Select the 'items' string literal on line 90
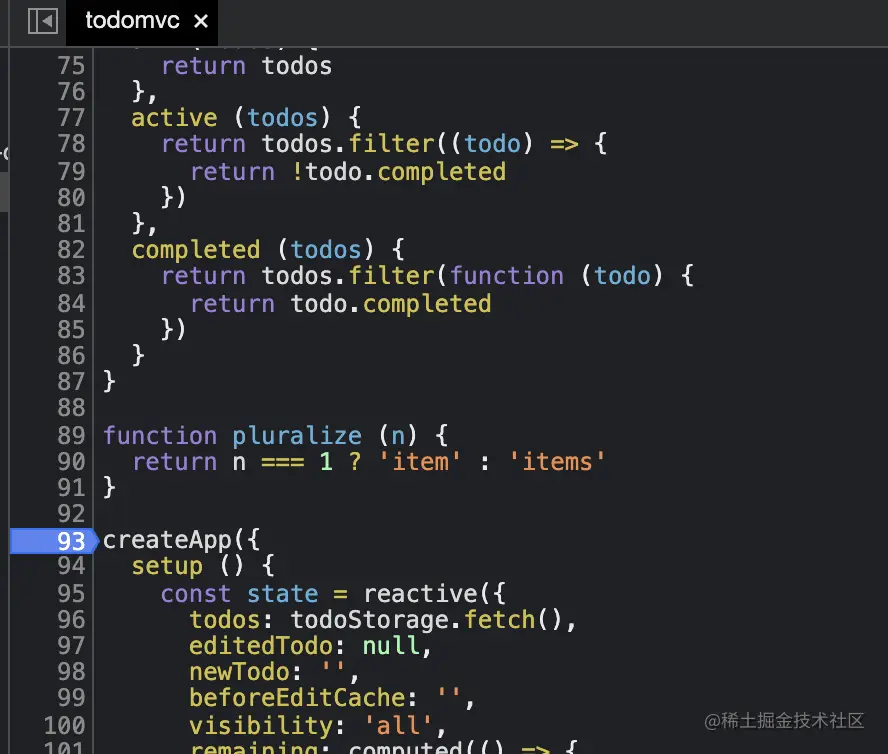This screenshot has width=888, height=754. click(x=556, y=461)
